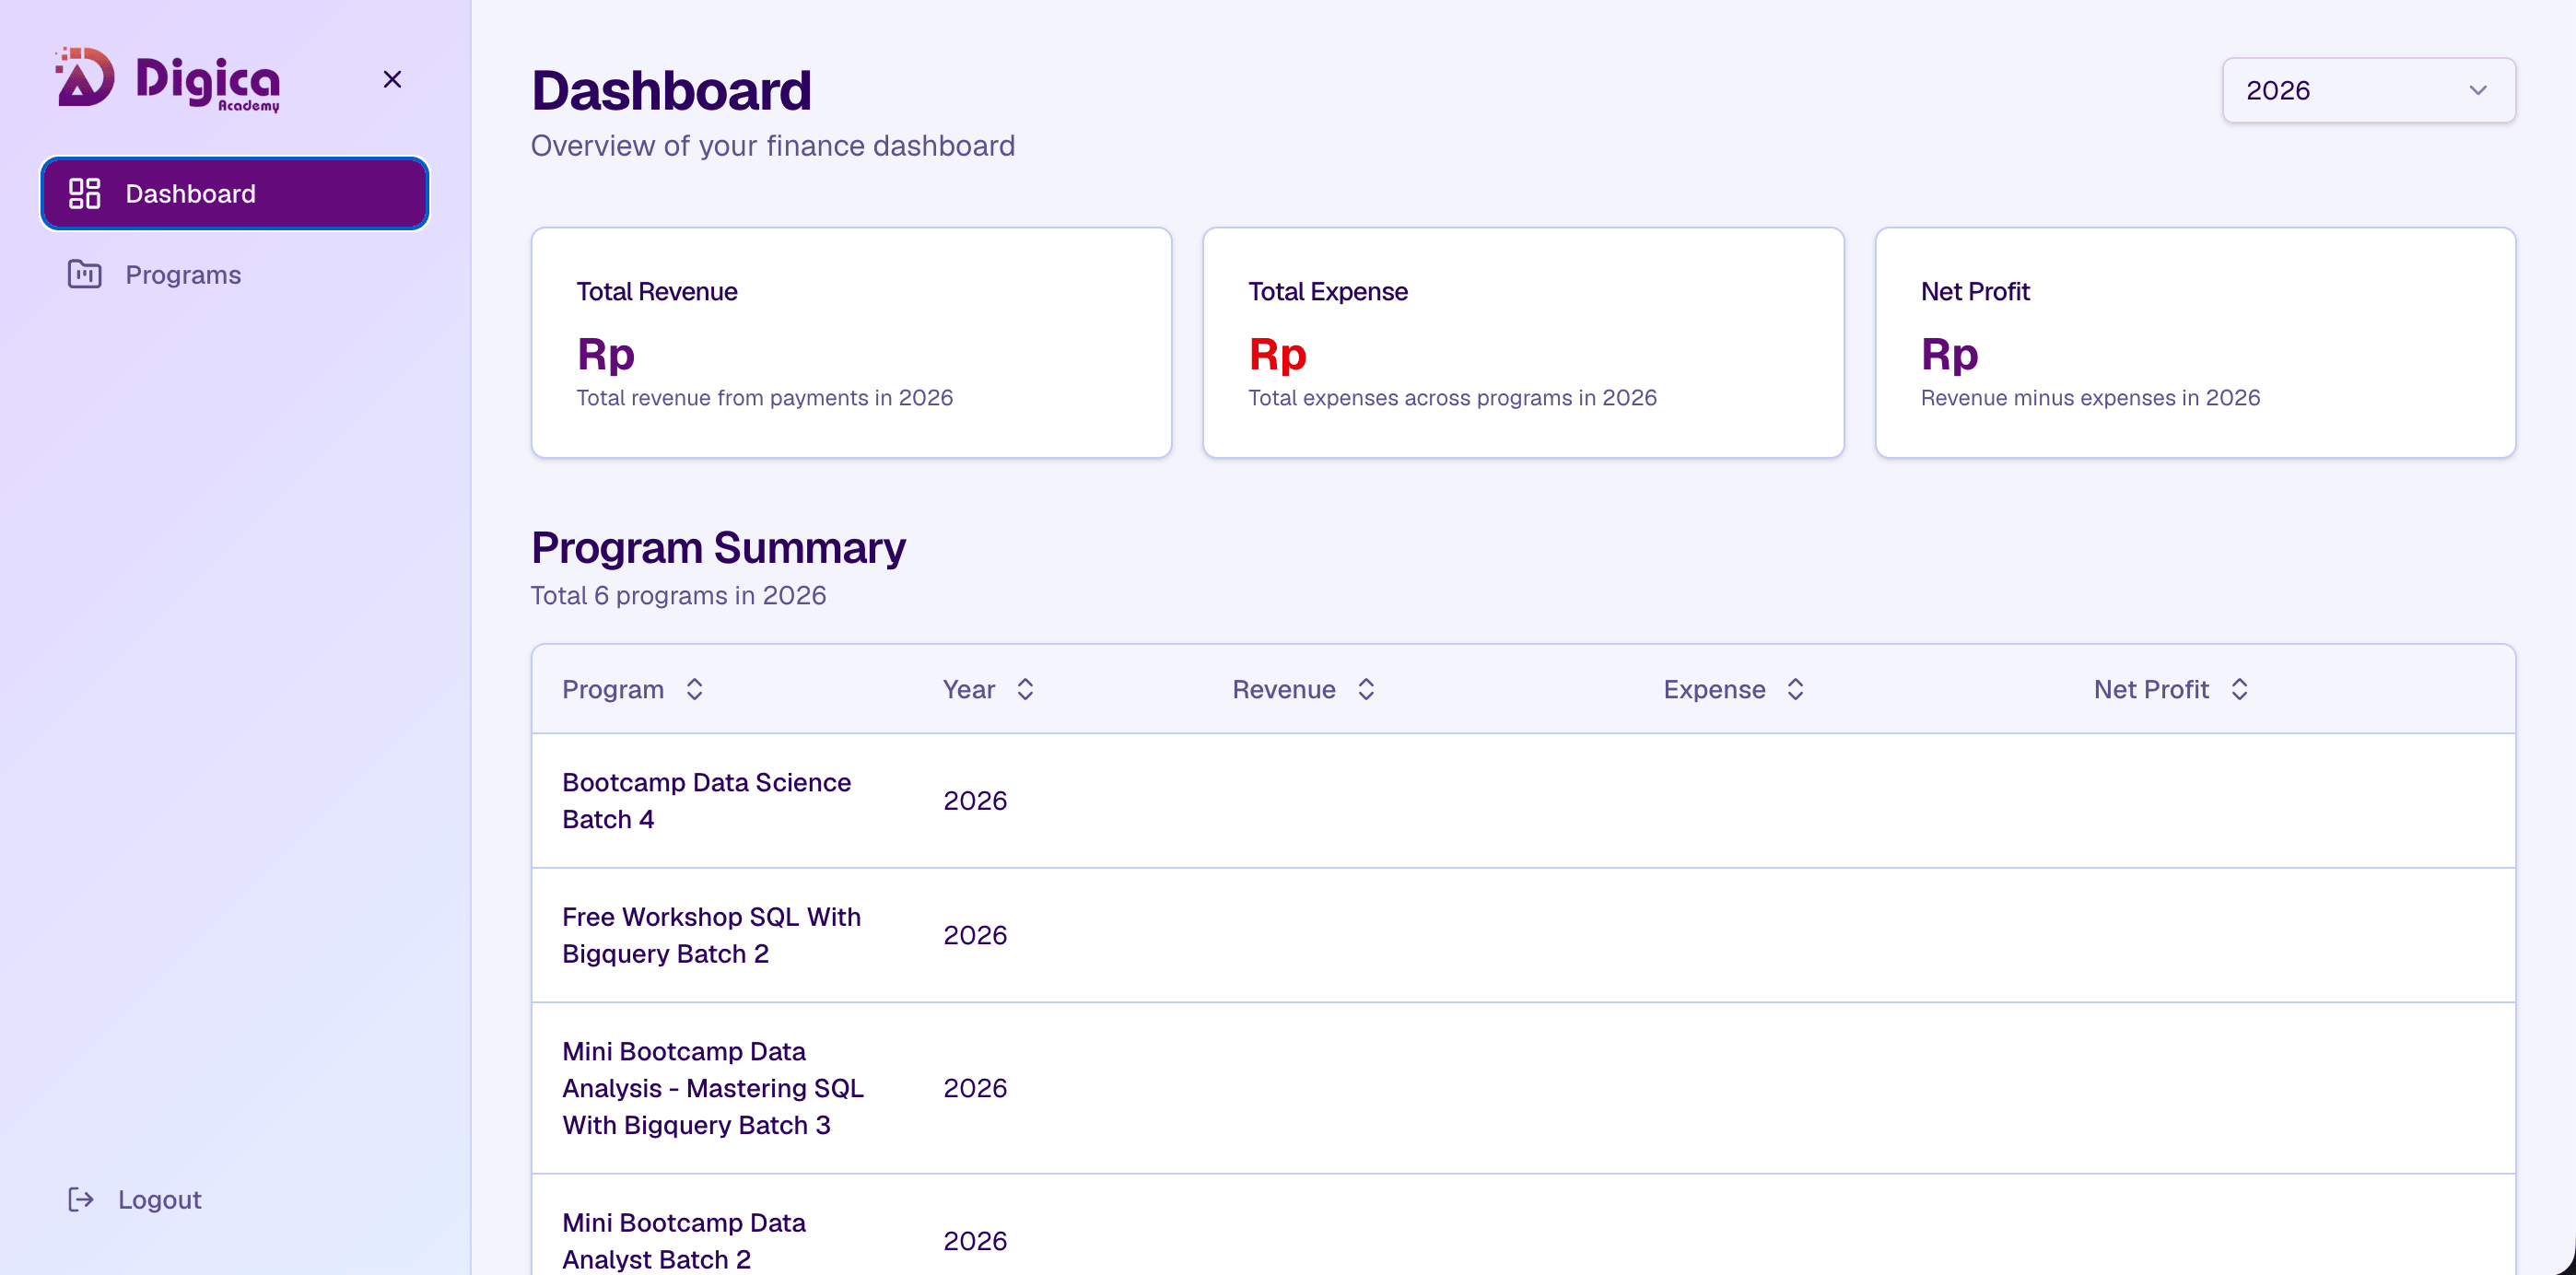Click the sort arrows beside Net Profit header
The image size is (2576, 1275).
point(2239,689)
